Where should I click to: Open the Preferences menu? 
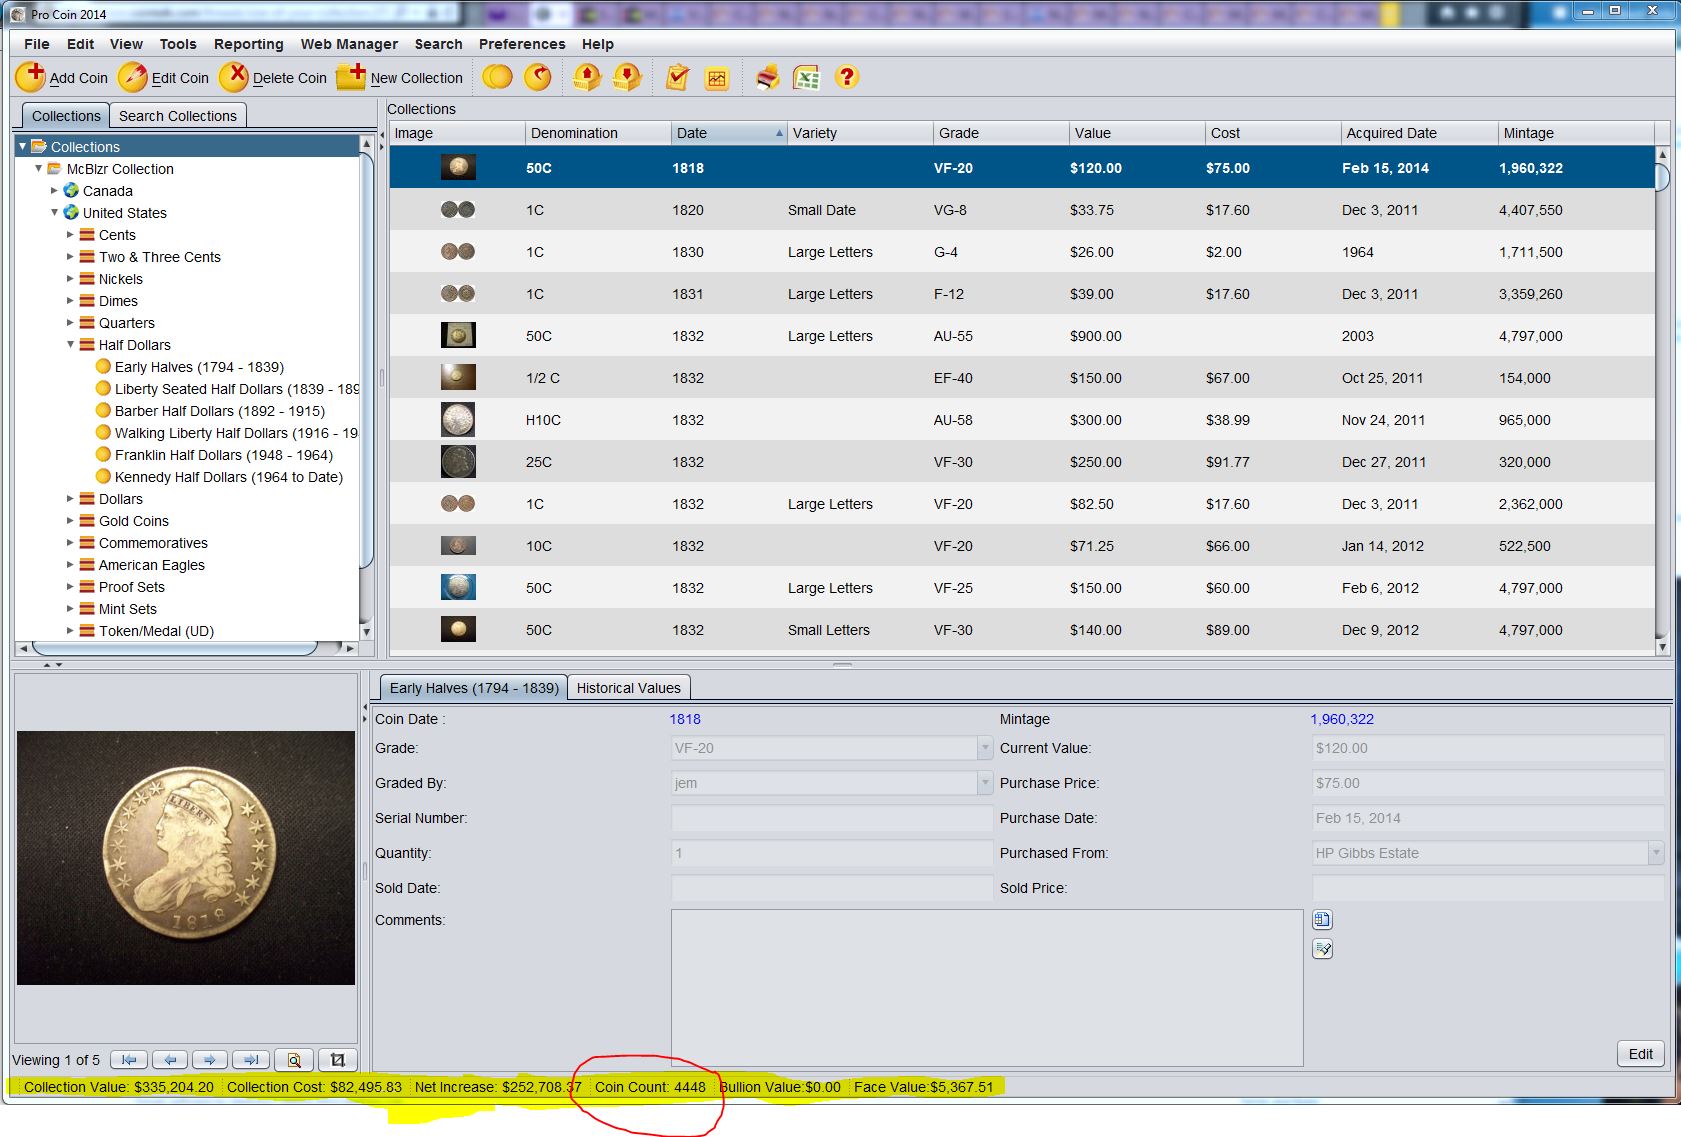point(522,44)
